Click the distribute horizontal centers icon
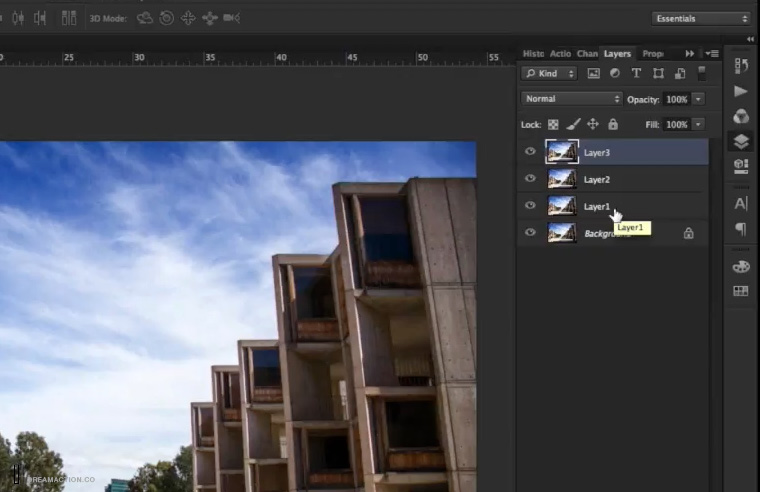This screenshot has height=492, width=760. [18, 18]
